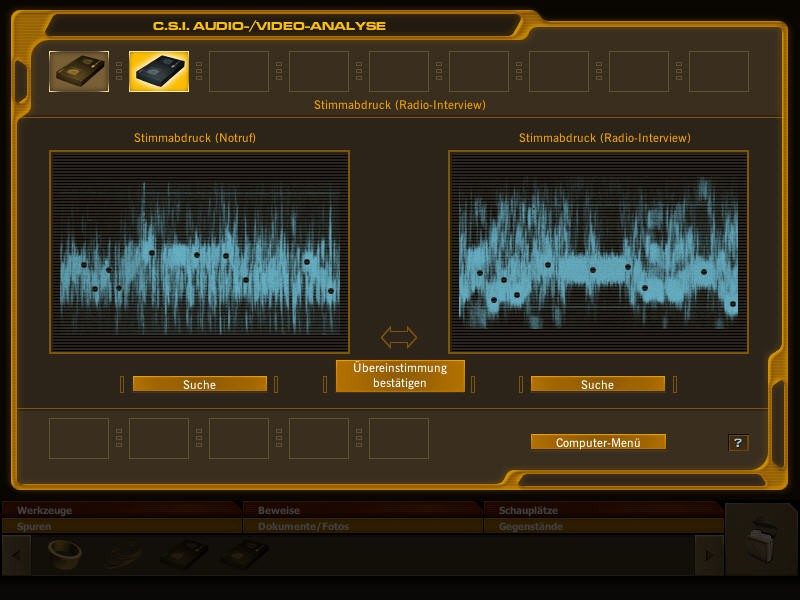Screen dimensions: 800x600
Task: Open the case file folder icon
Action: click(760, 540)
